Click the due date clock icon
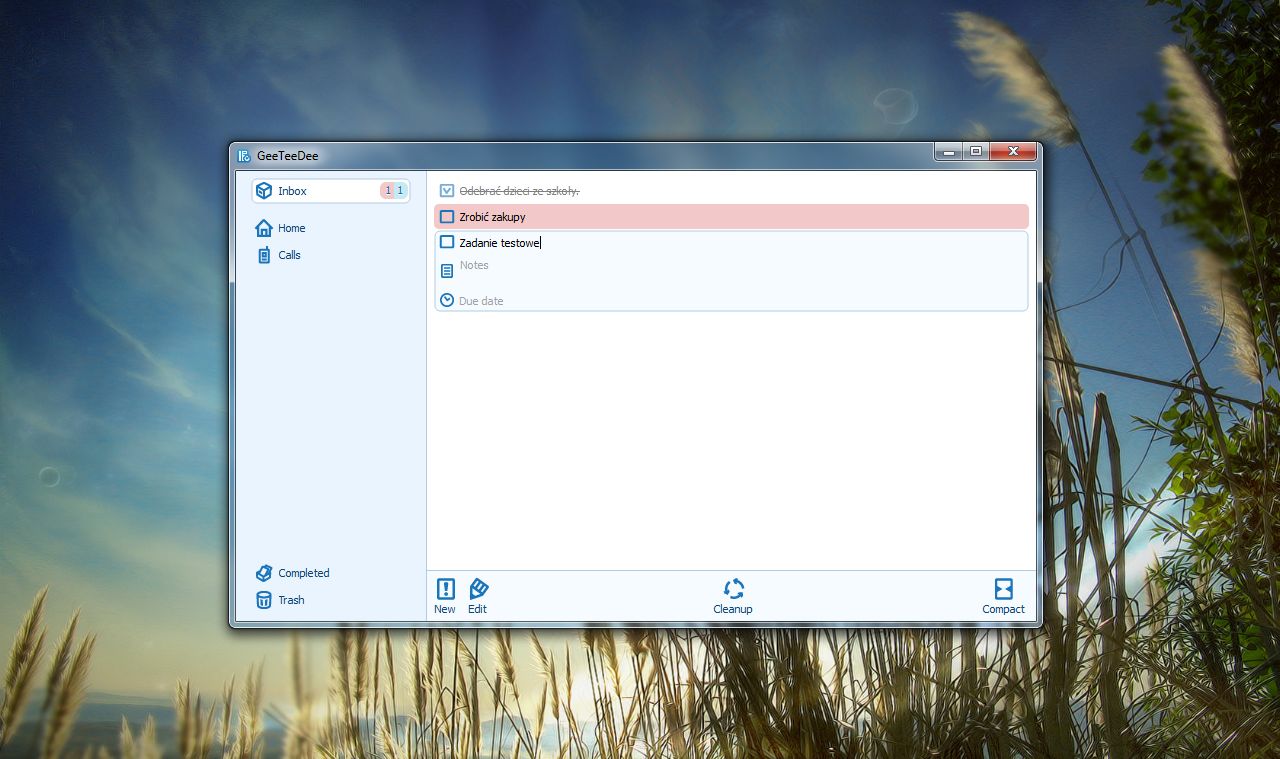 pyautogui.click(x=447, y=300)
